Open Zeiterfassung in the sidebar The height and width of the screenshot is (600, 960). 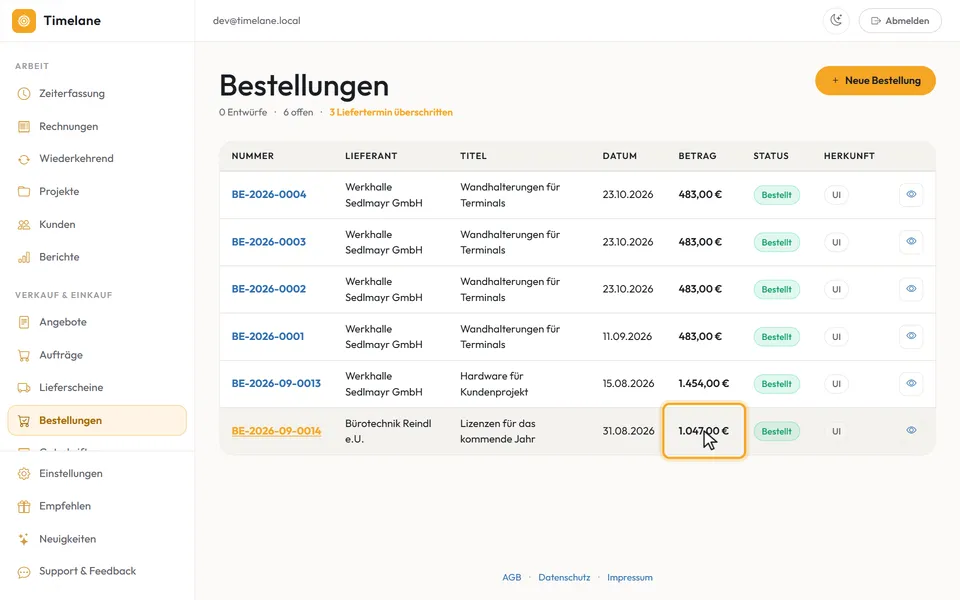coord(97,94)
